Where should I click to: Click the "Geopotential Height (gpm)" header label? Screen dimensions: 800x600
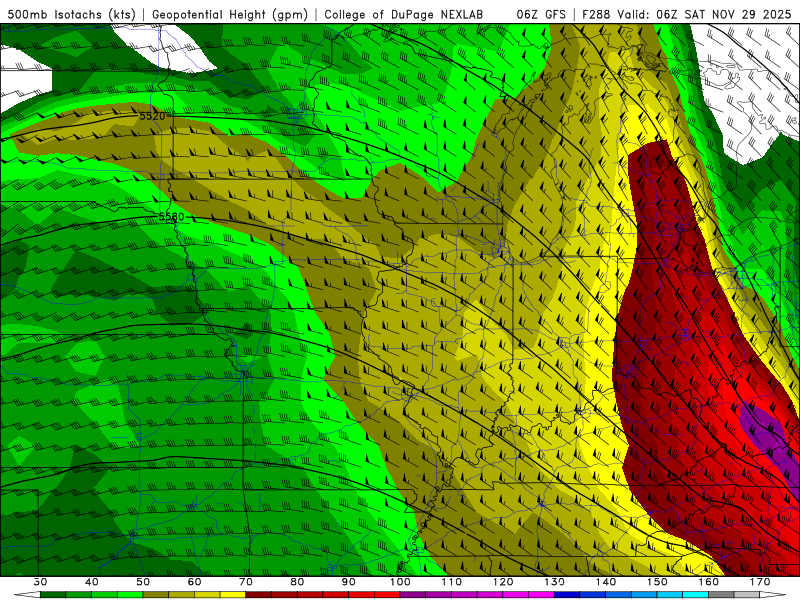pos(230,14)
